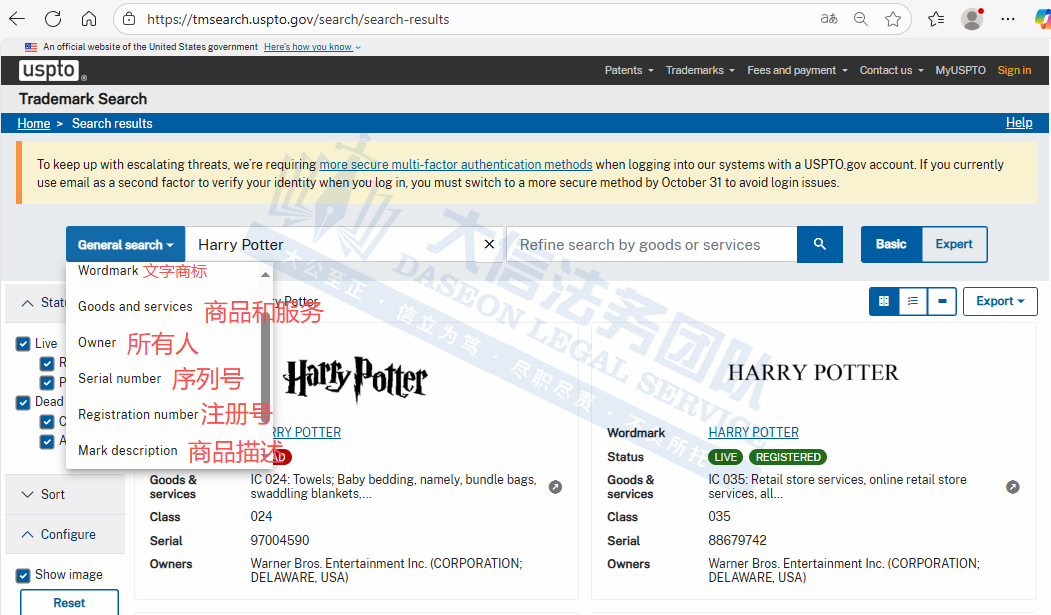Screen dimensions: 1051x615
Task: Click Sign in link
Action: tap(1014, 70)
